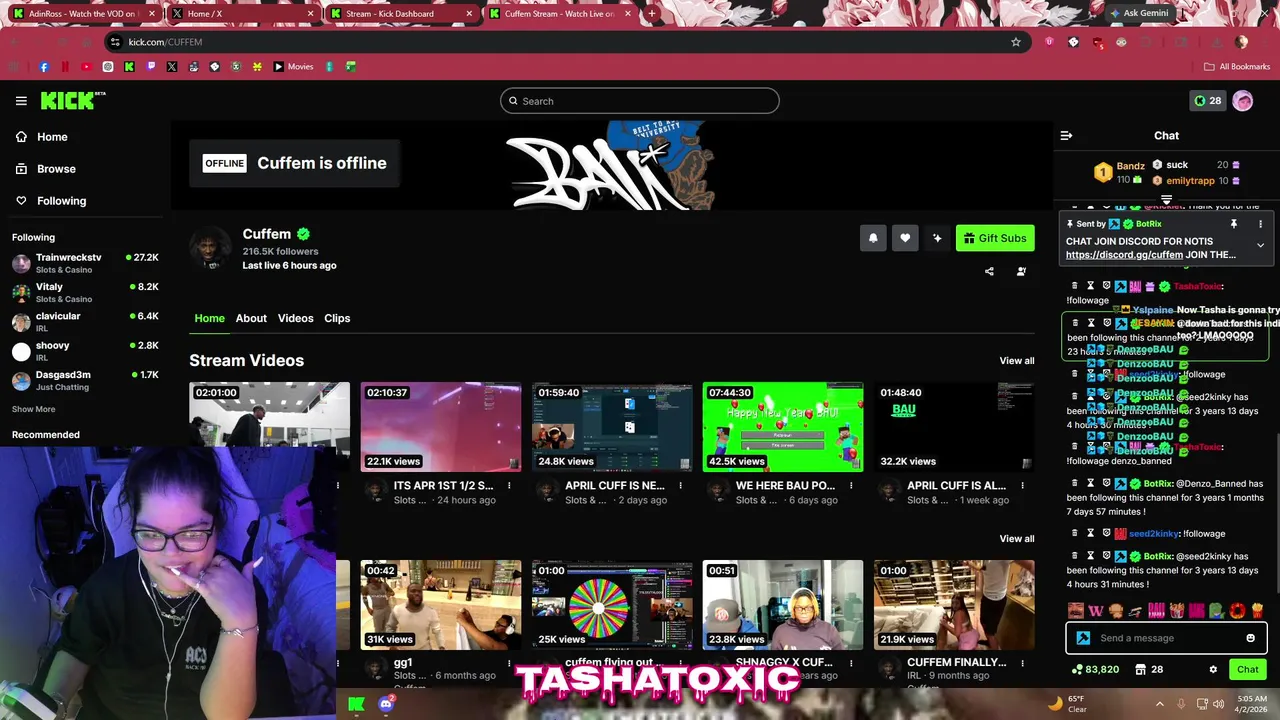The height and width of the screenshot is (720, 1280).
Task: Open Dasgasd3m followed channel
Action: pos(85,380)
